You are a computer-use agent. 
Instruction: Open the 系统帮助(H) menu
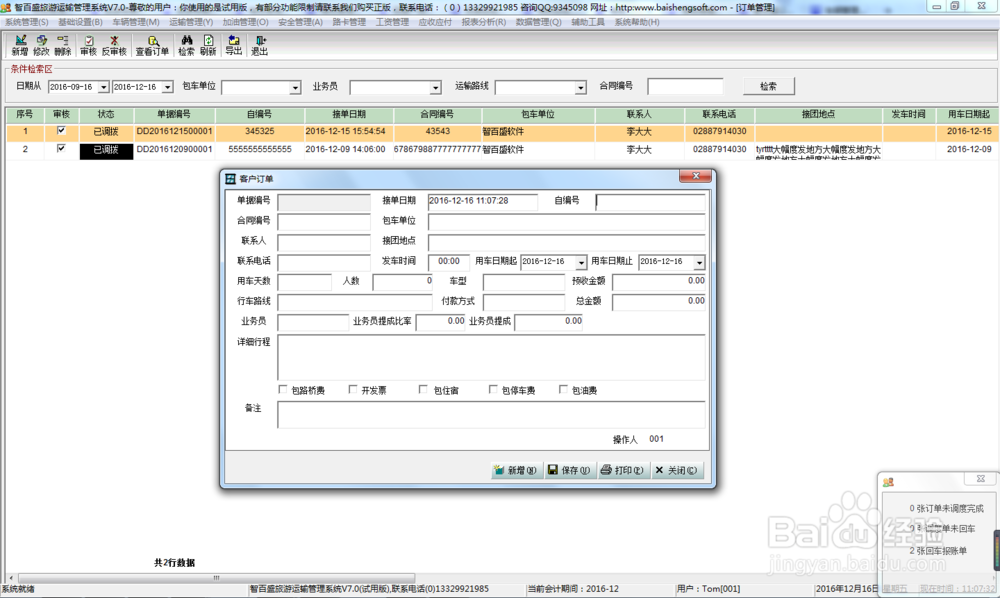click(637, 22)
